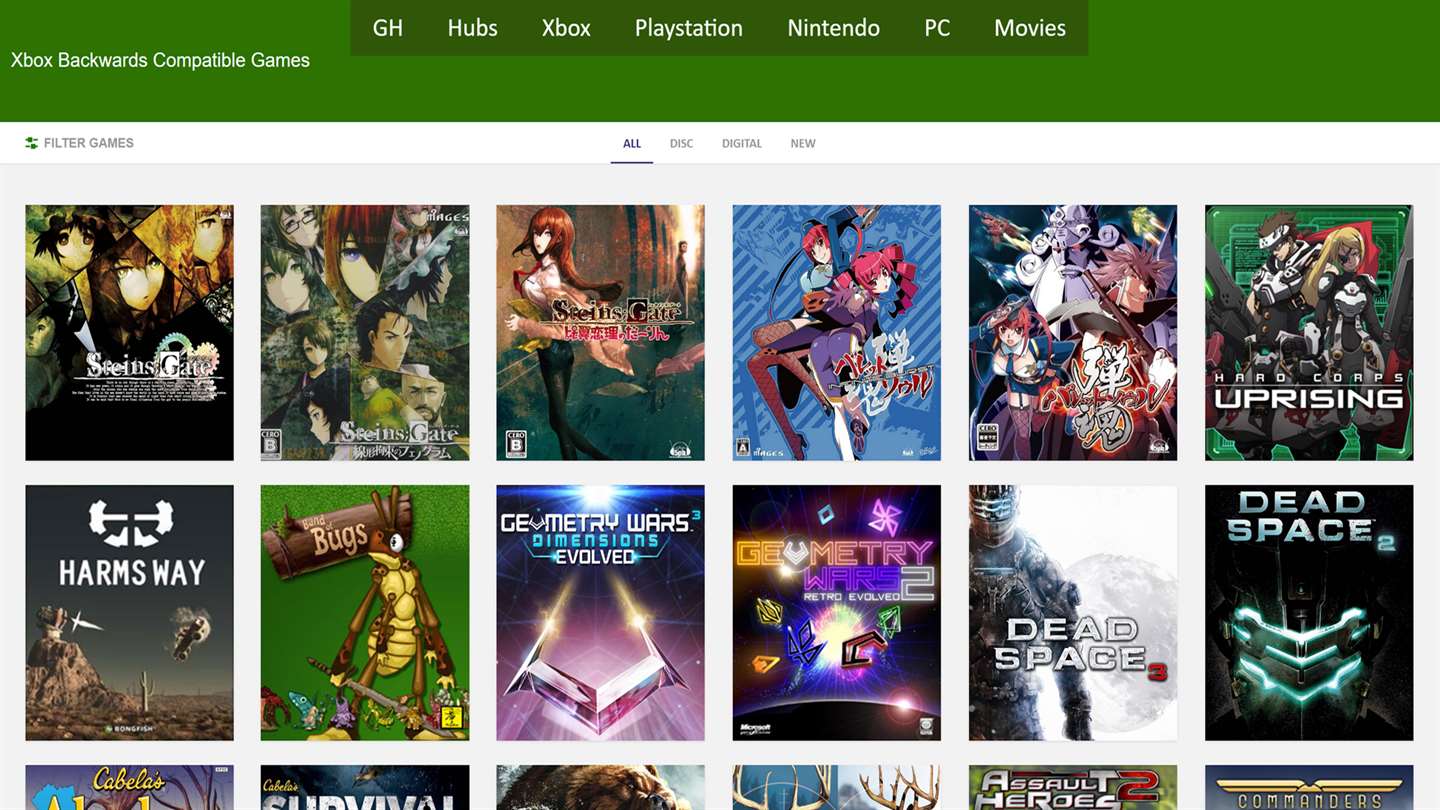
Task: Open the Playstation menu item
Action: click(689, 28)
